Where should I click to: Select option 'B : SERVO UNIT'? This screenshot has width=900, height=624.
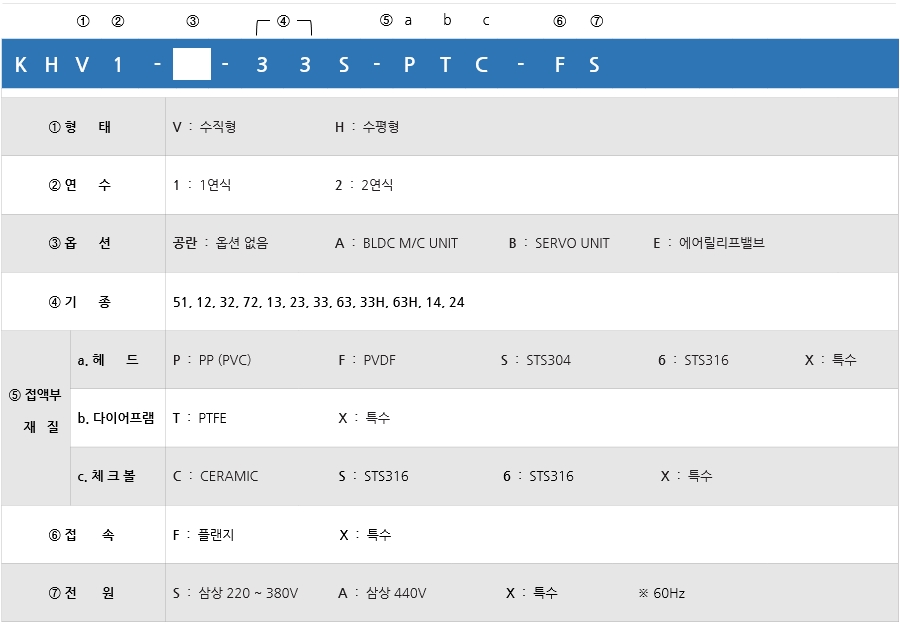pyautogui.click(x=558, y=243)
